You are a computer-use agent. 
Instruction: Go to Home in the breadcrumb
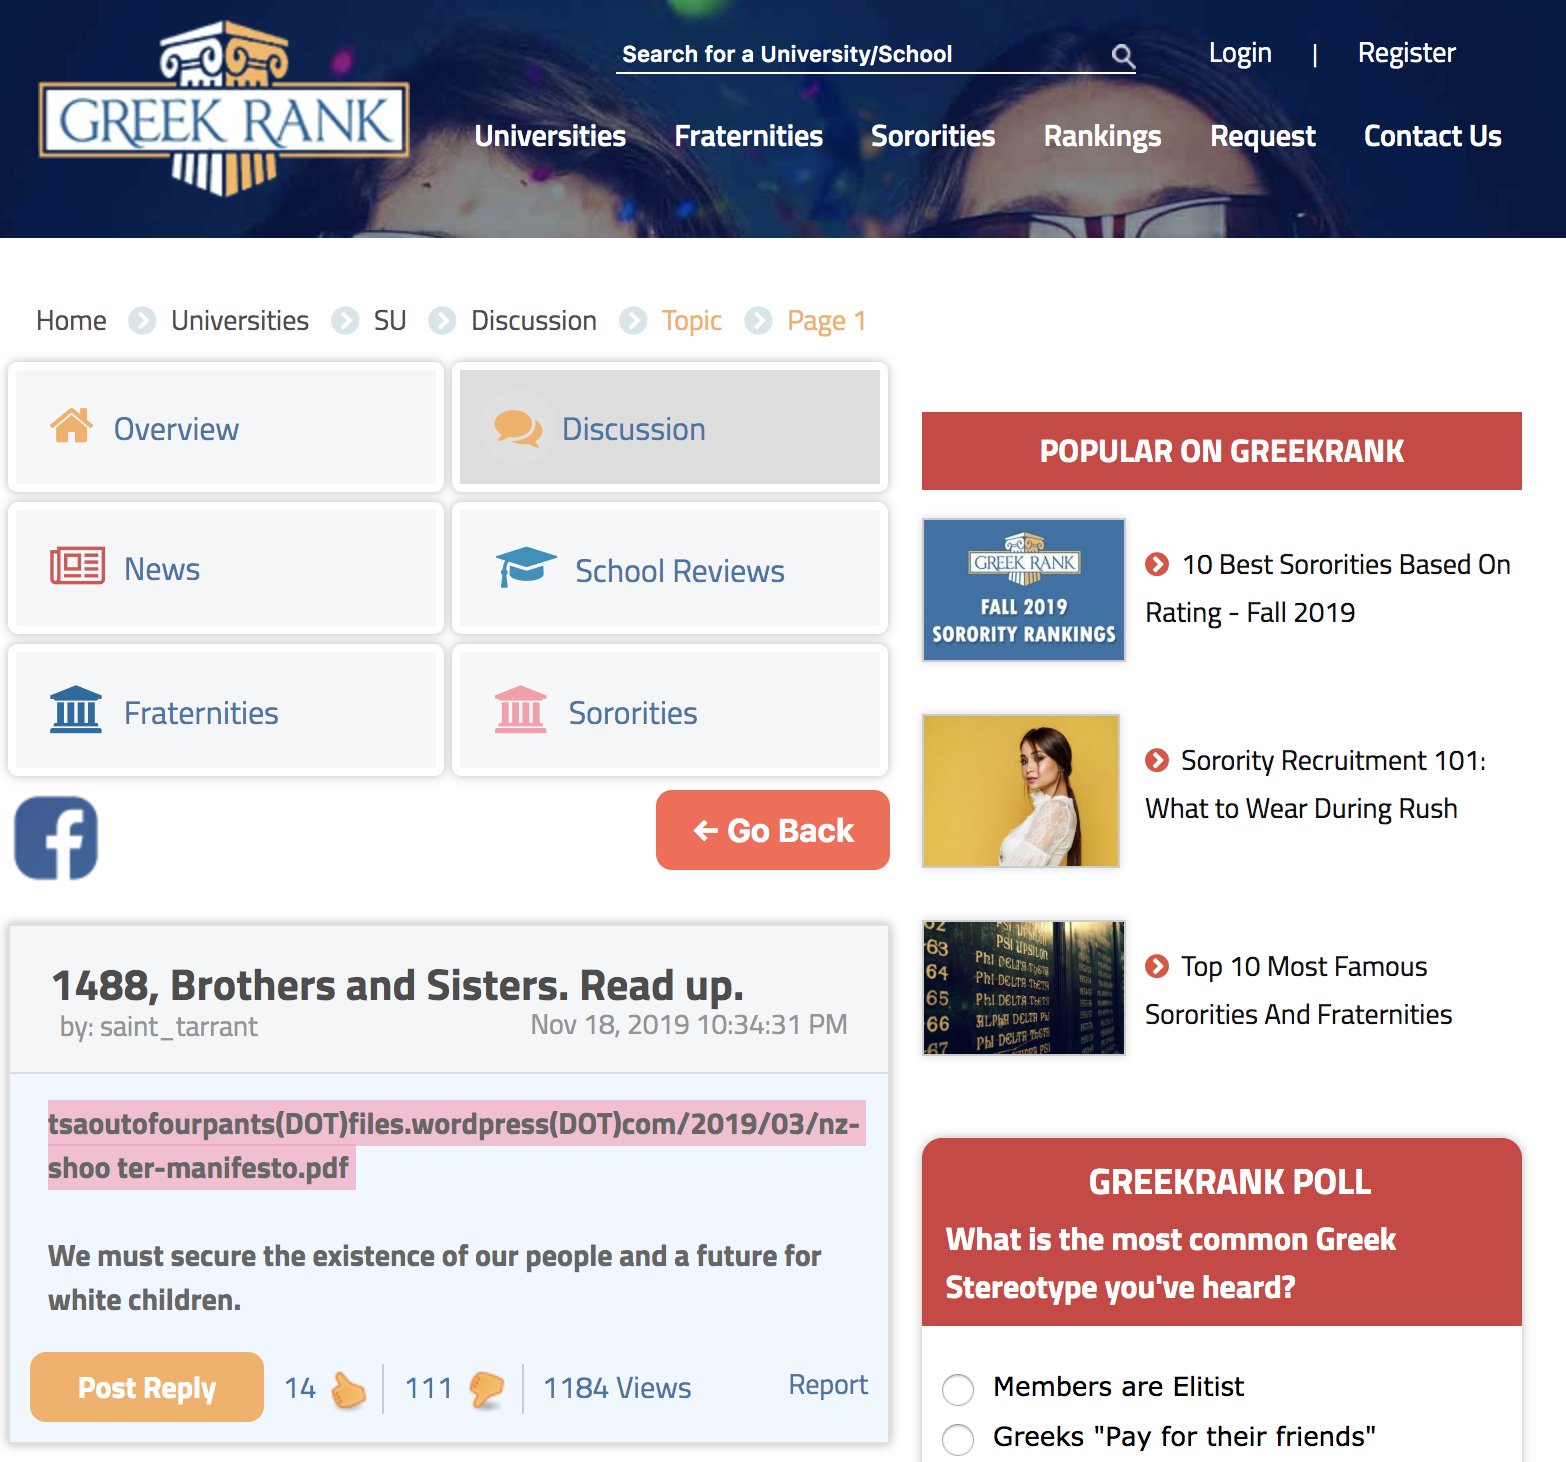pos(71,321)
